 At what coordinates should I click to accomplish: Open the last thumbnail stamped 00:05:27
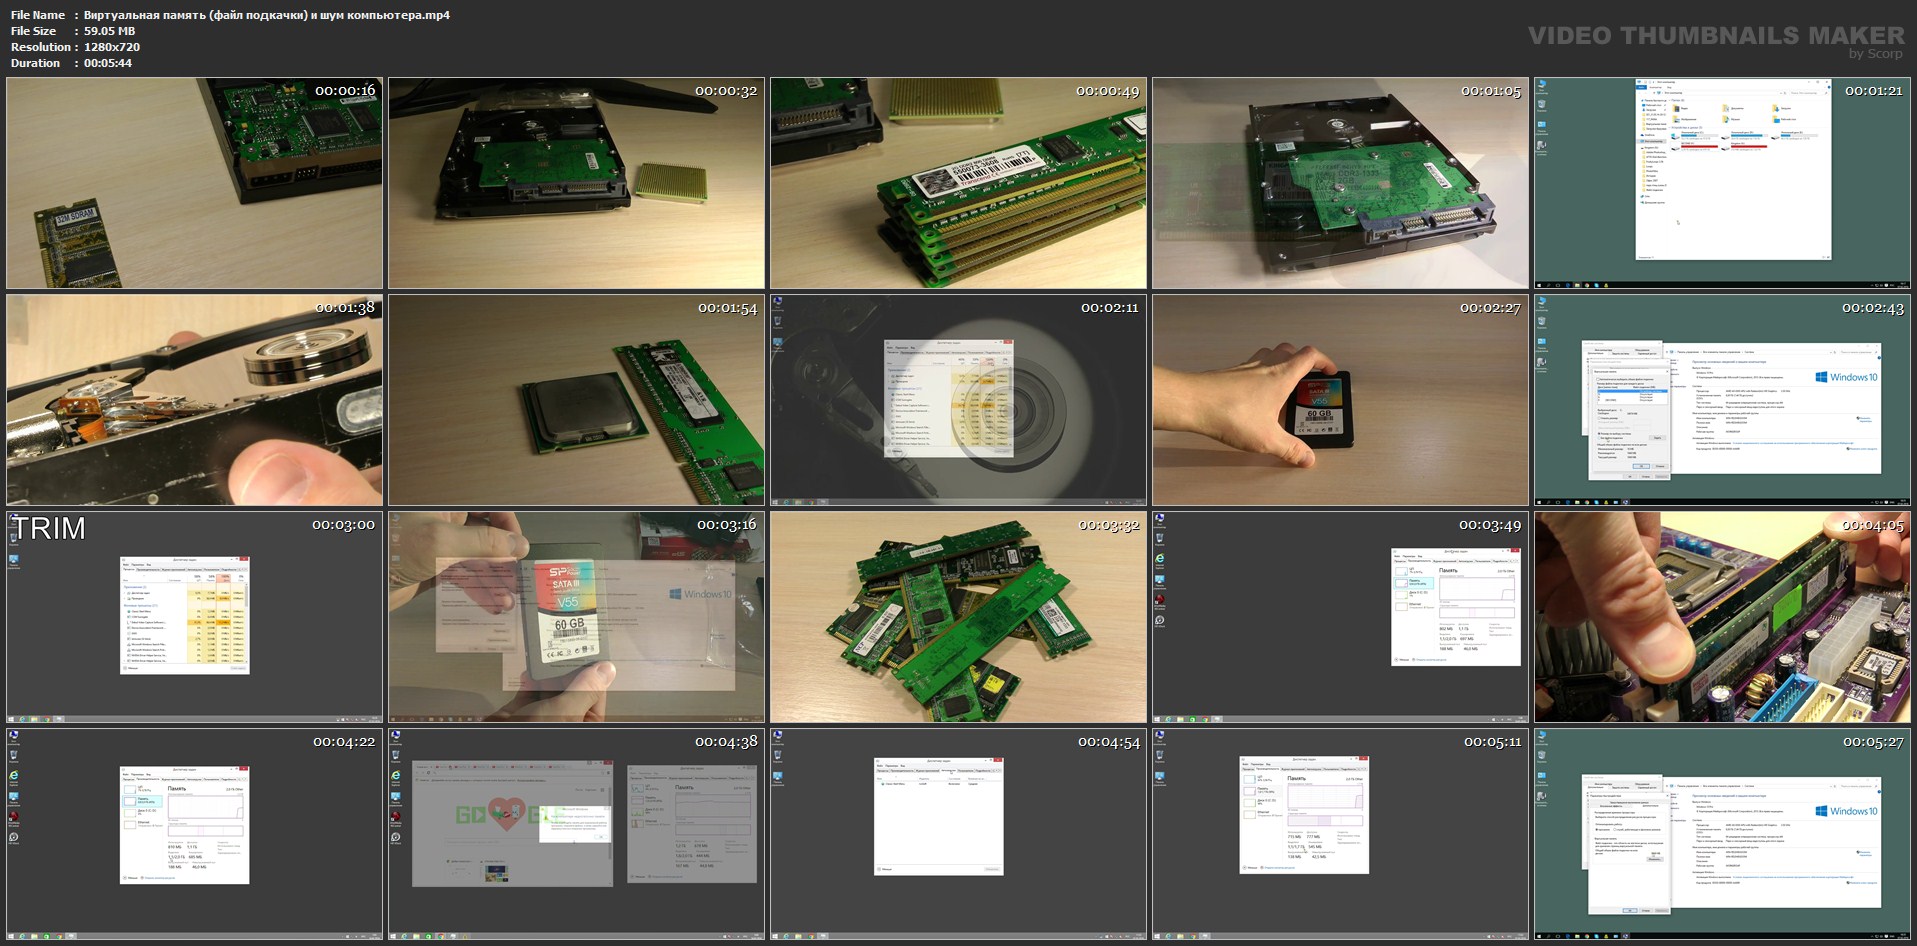pos(1722,834)
